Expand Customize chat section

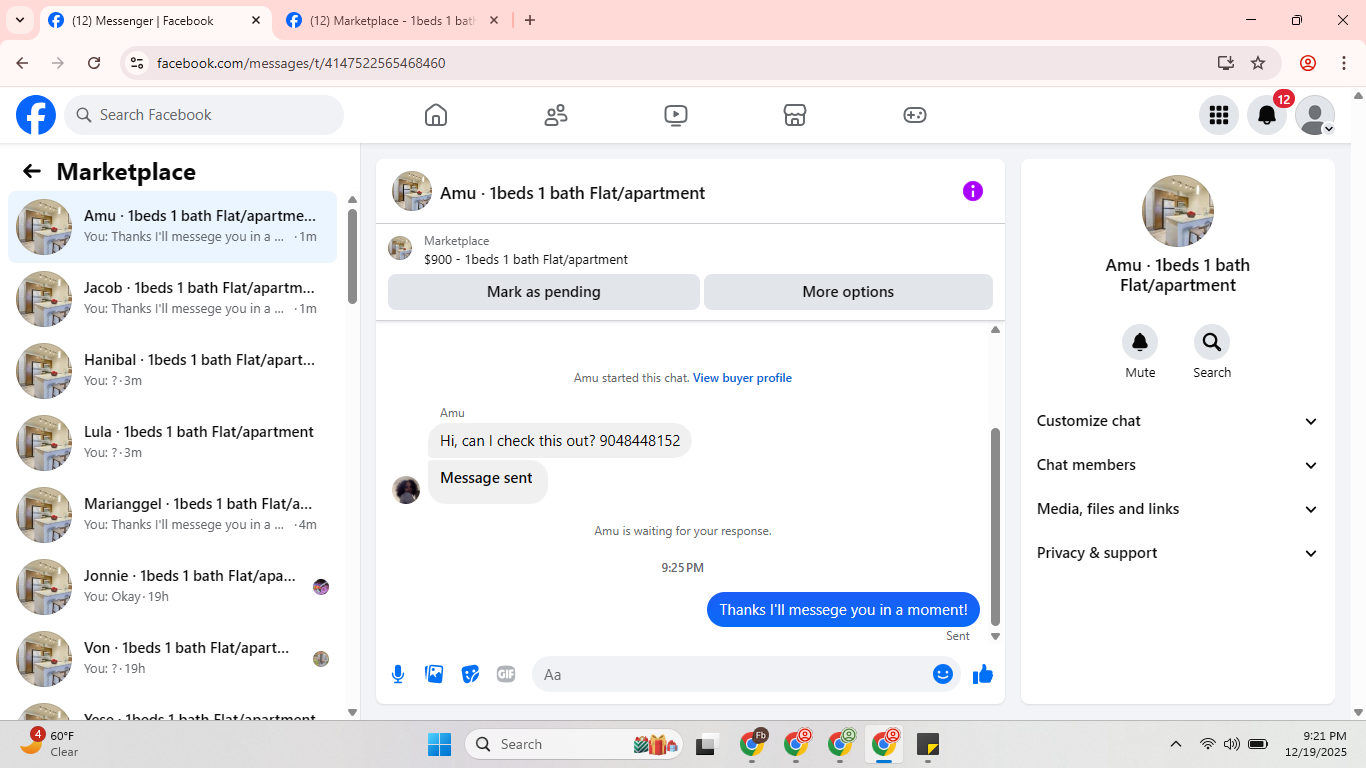point(1178,421)
